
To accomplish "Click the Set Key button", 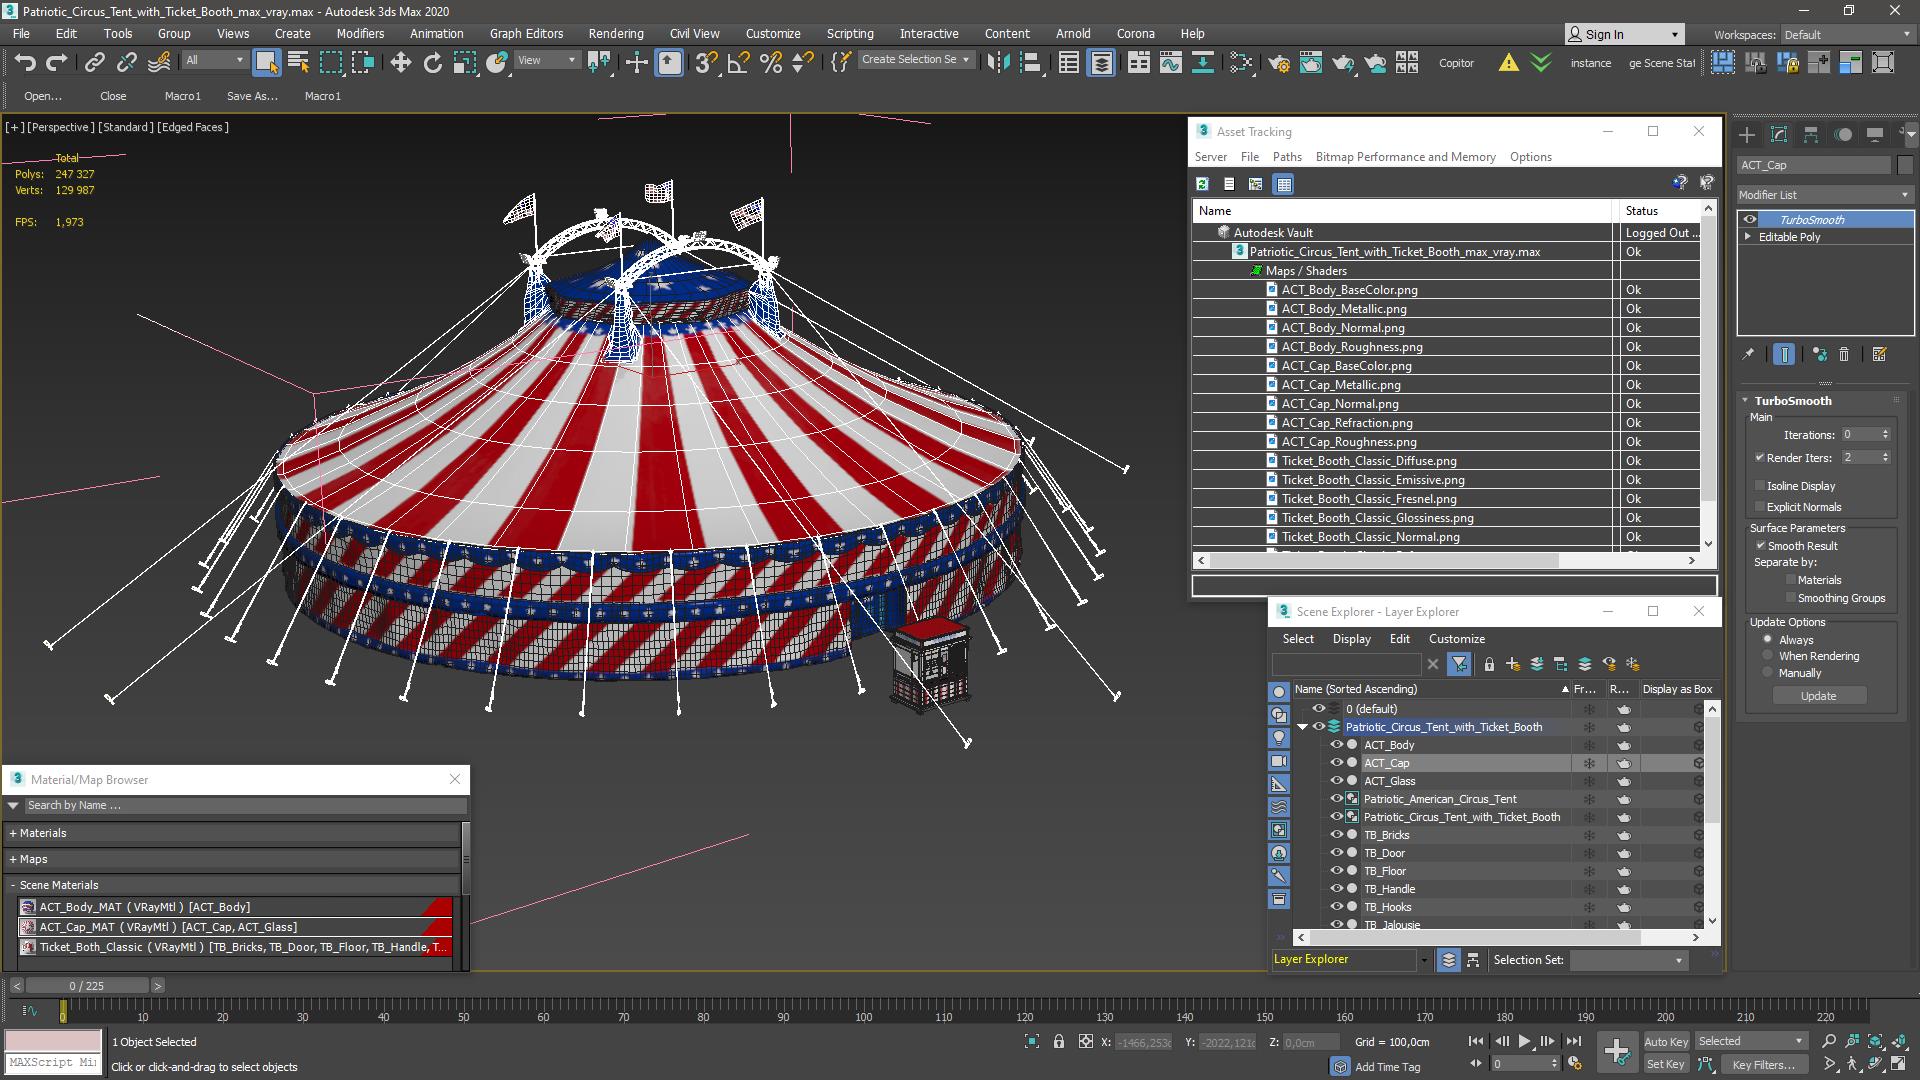I will click(1666, 1065).
